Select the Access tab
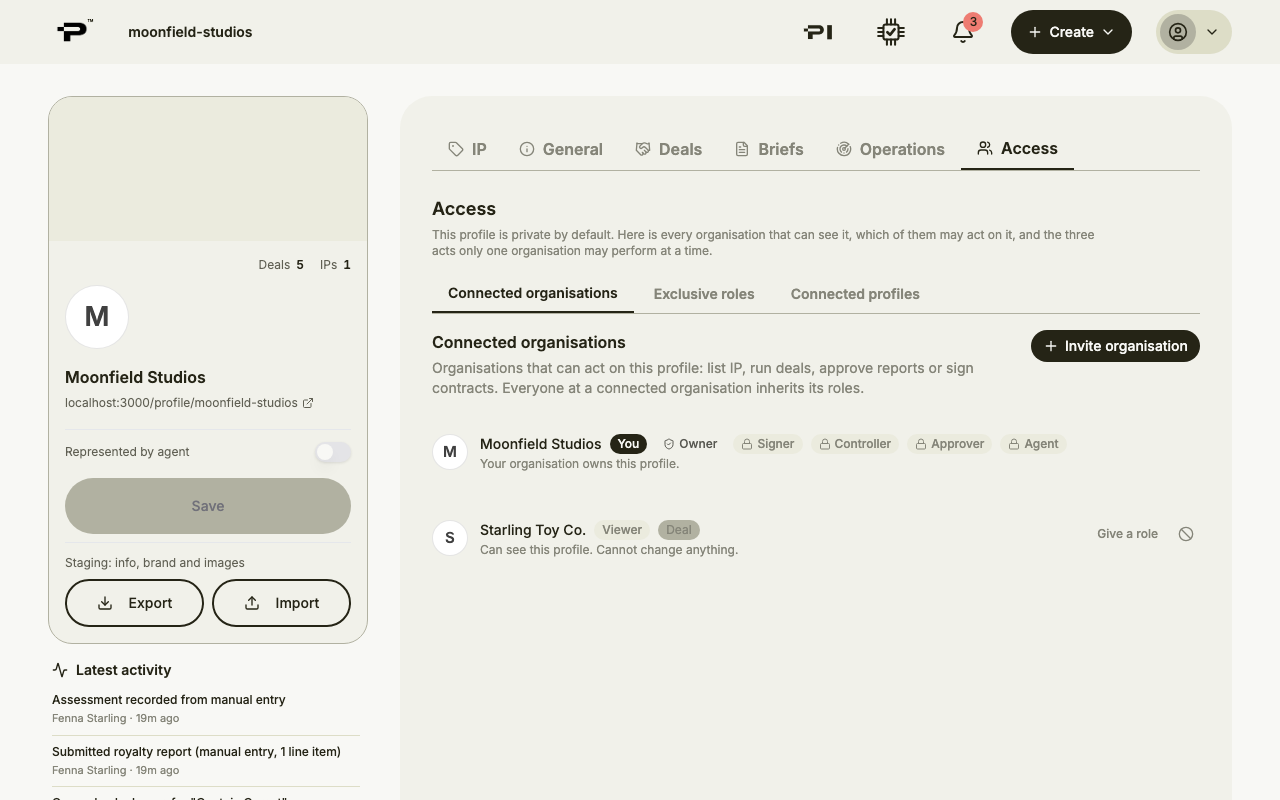Image resolution: width=1280 pixels, height=800 pixels. [x=1017, y=148]
